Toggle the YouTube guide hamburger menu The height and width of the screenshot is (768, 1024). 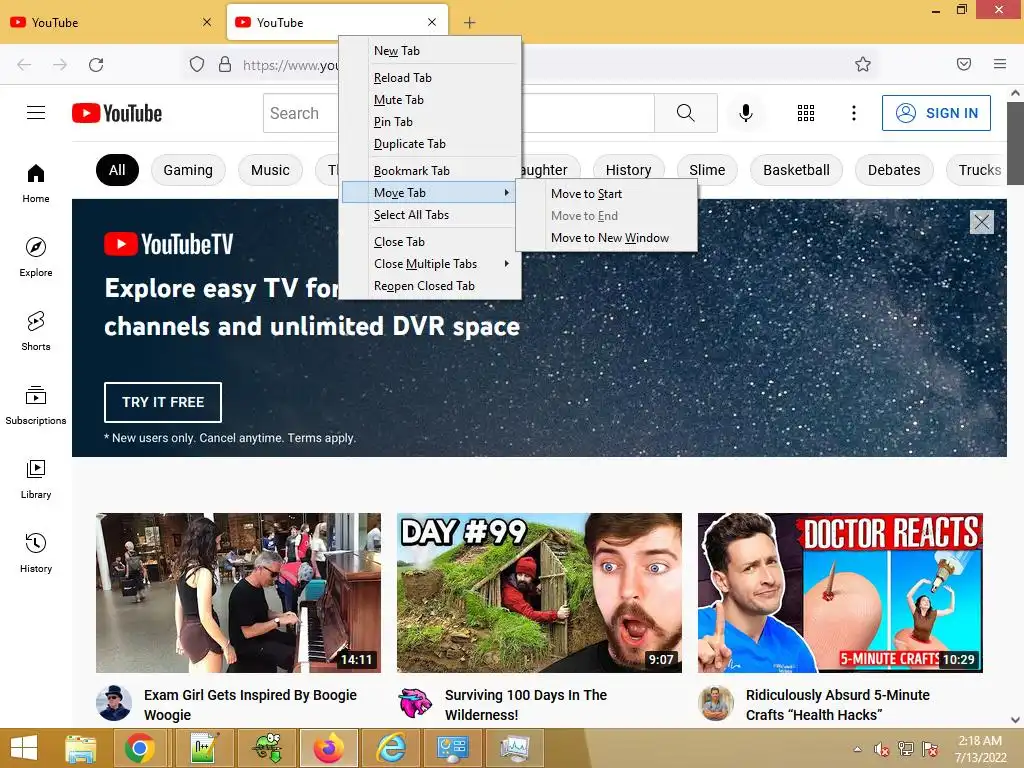[36, 113]
